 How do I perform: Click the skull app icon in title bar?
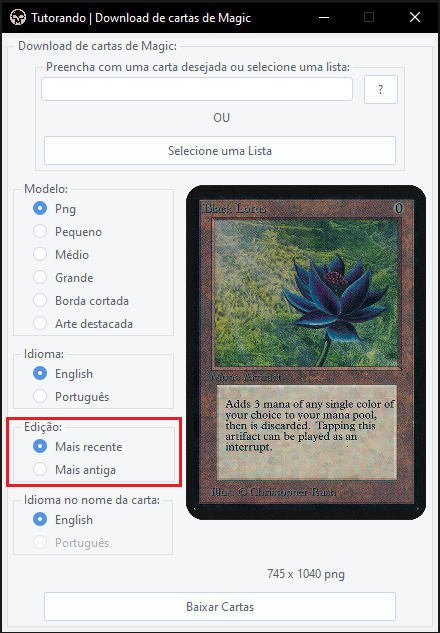(x=17, y=17)
